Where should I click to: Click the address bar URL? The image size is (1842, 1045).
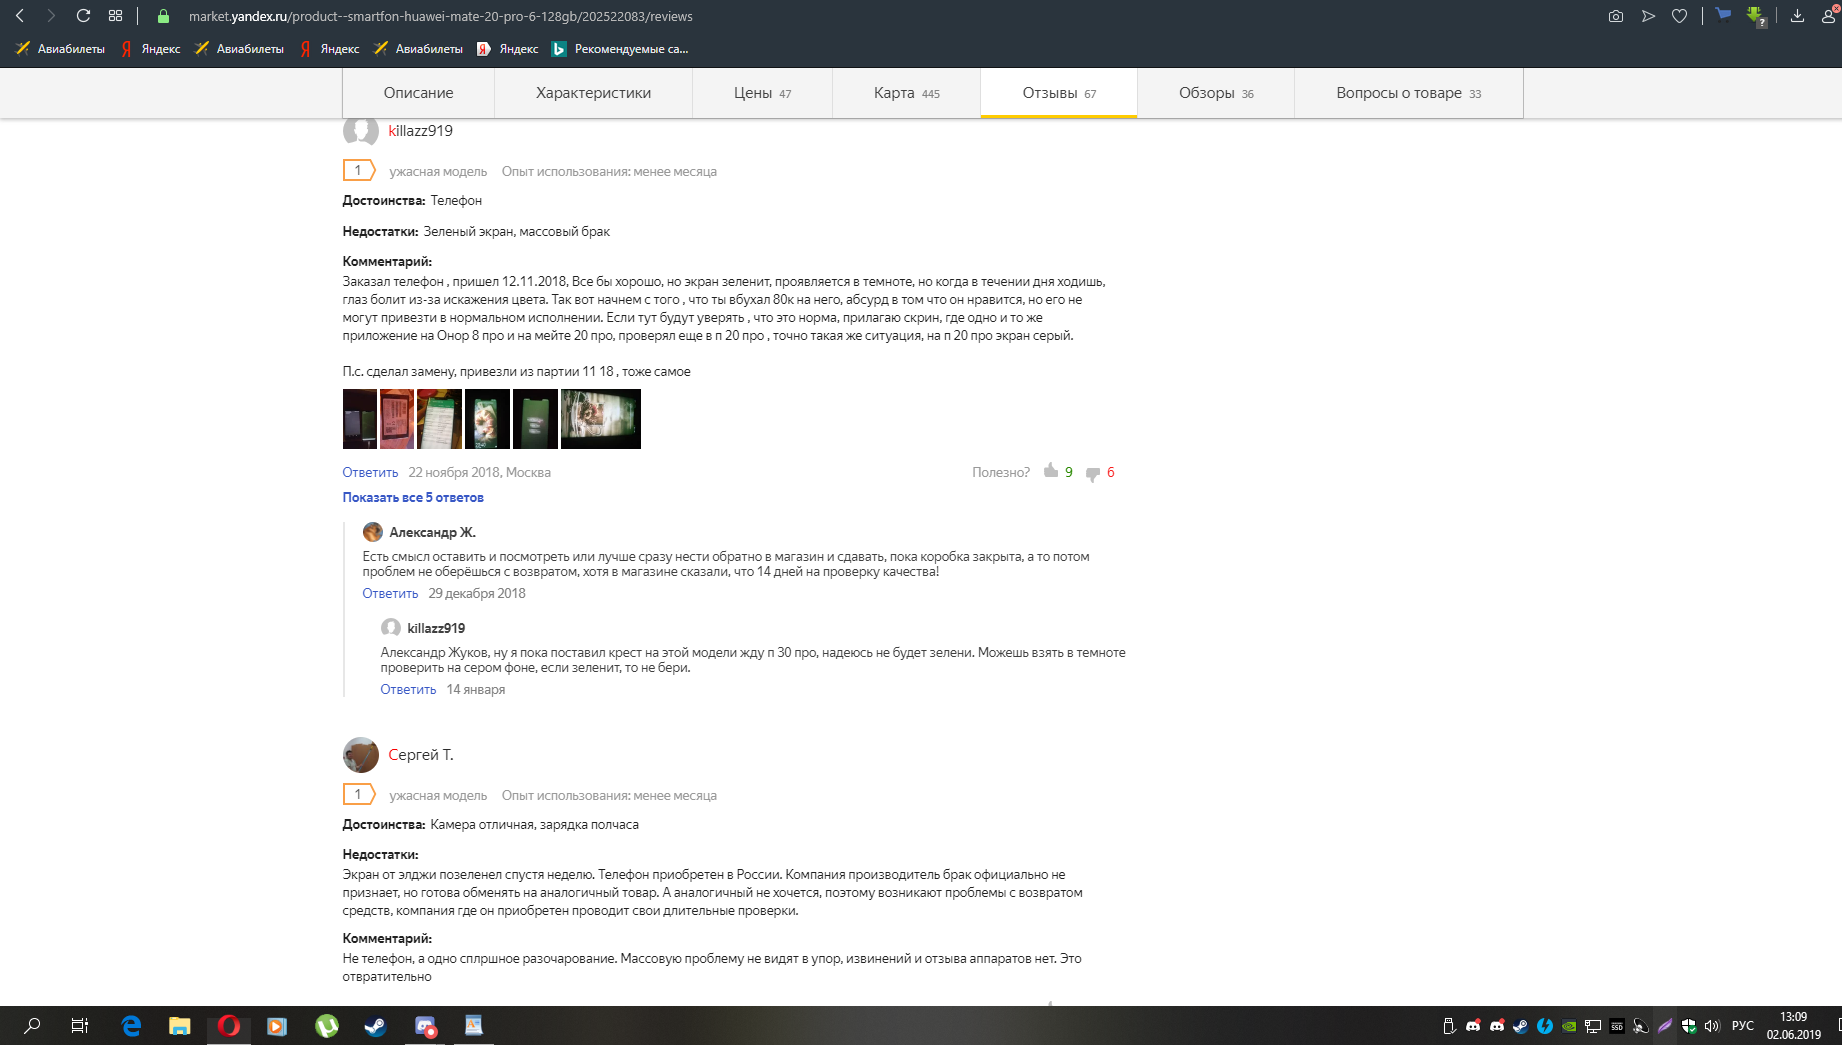(x=440, y=16)
